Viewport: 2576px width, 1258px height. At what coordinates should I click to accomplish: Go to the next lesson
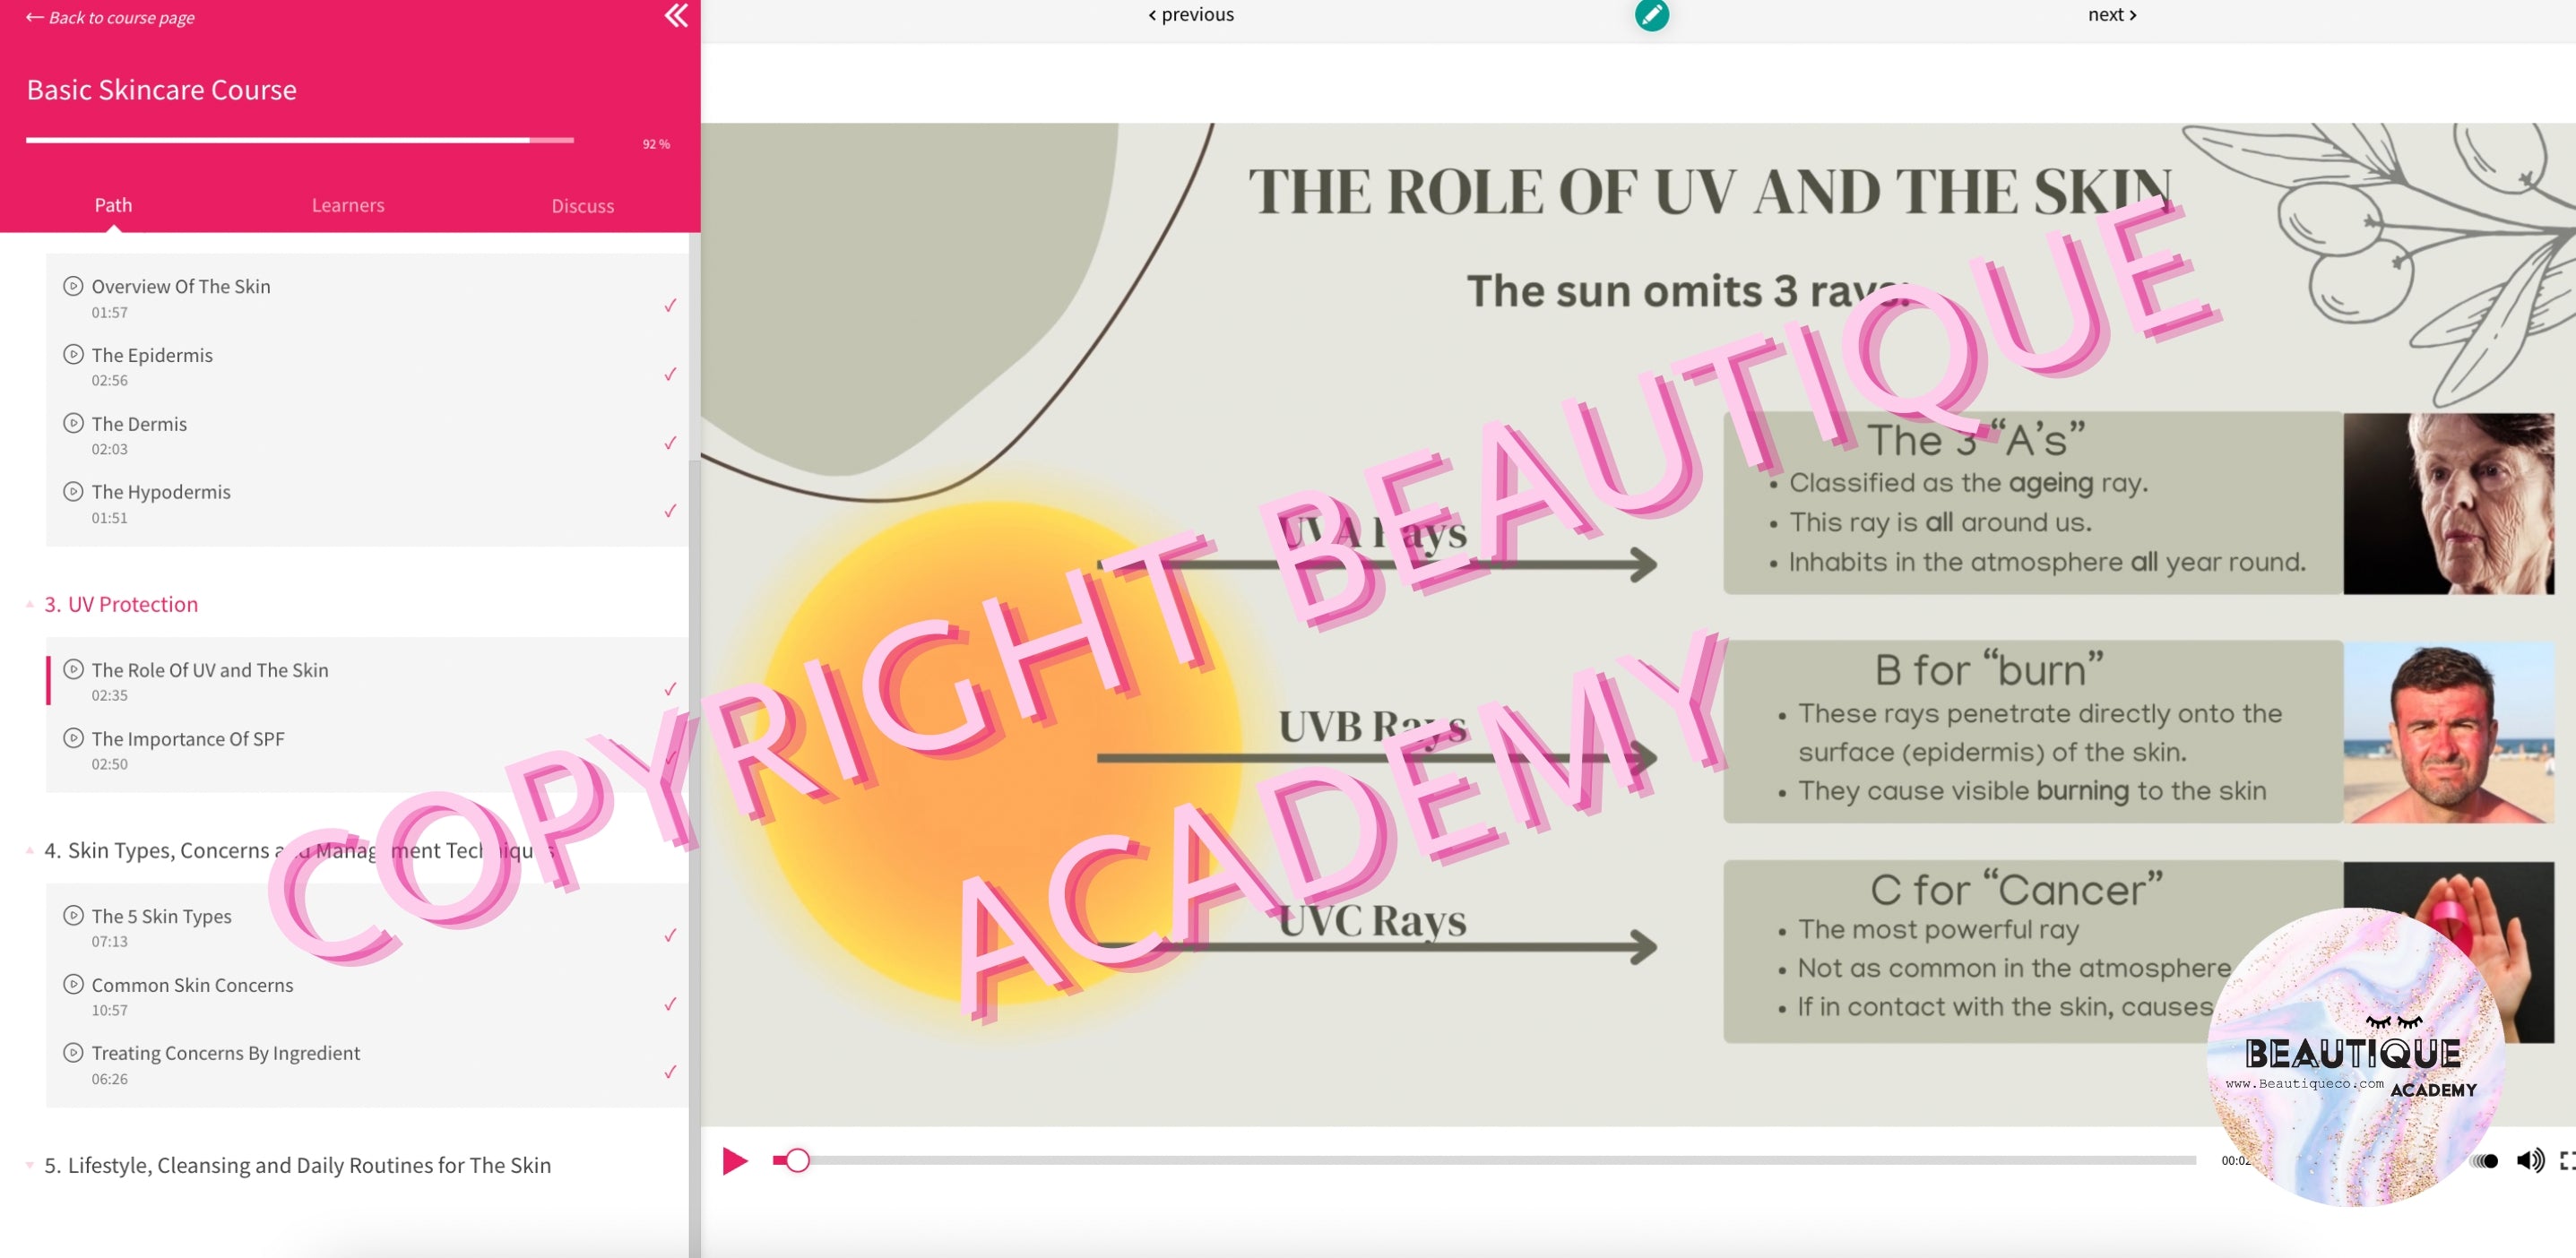pyautogui.click(x=2111, y=15)
